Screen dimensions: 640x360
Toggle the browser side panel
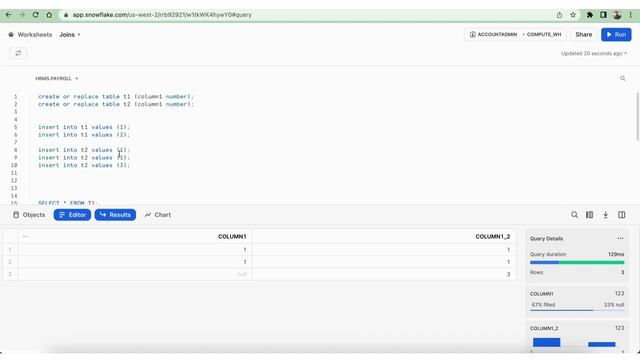pyautogui.click(x=603, y=15)
